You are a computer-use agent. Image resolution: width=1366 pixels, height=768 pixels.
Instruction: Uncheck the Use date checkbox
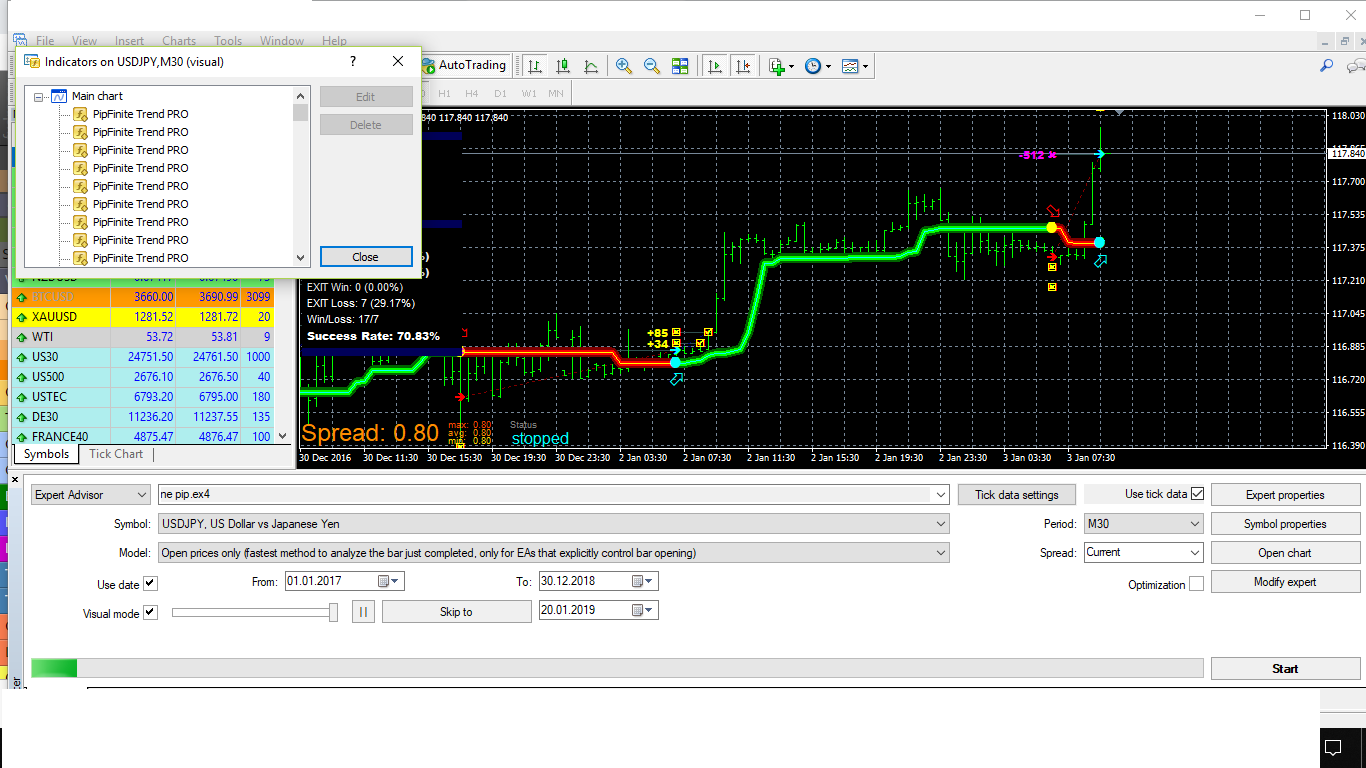(150, 584)
